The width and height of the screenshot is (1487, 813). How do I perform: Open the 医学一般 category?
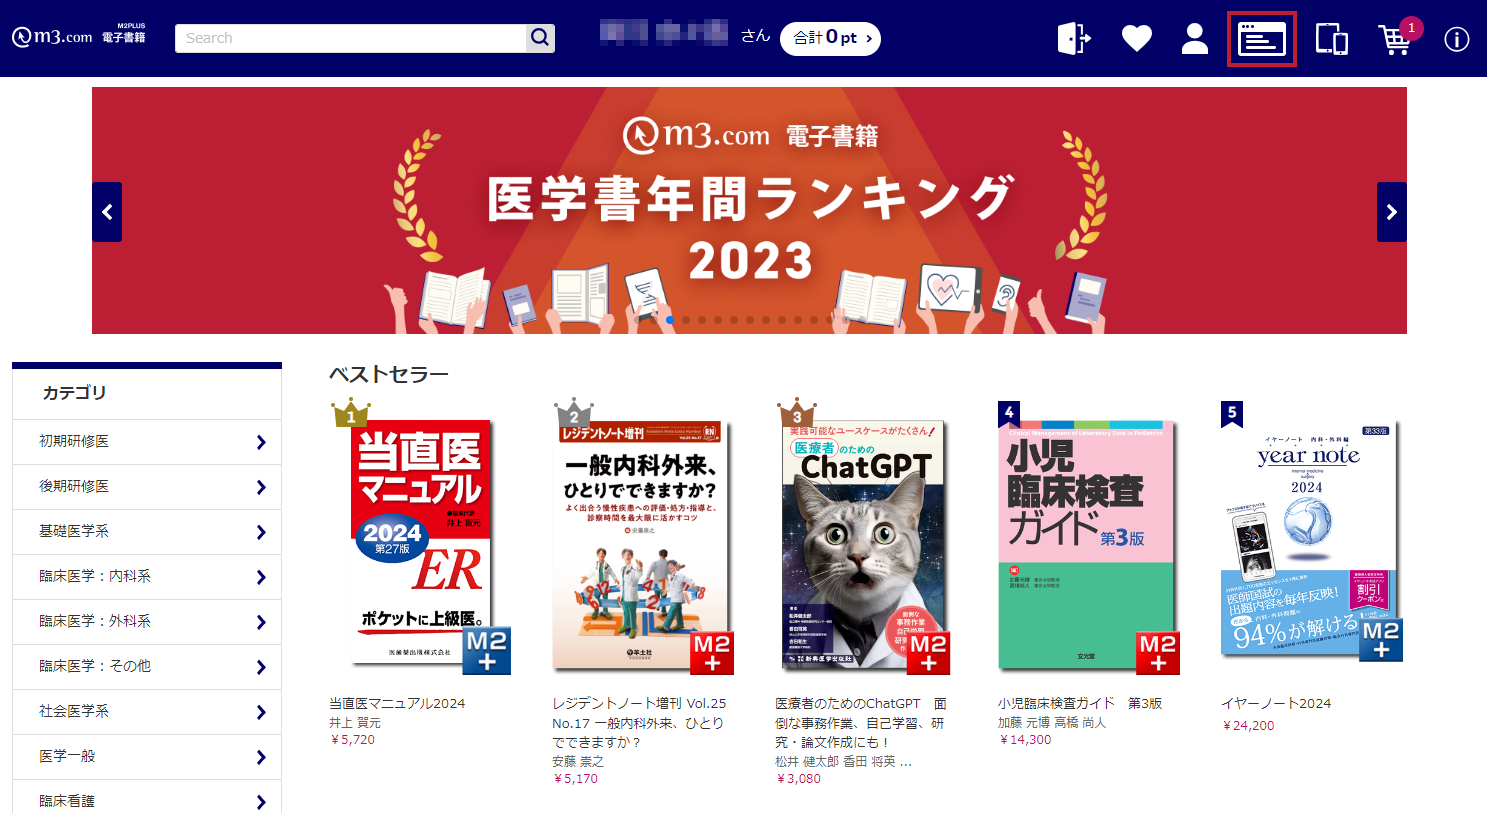click(147, 757)
